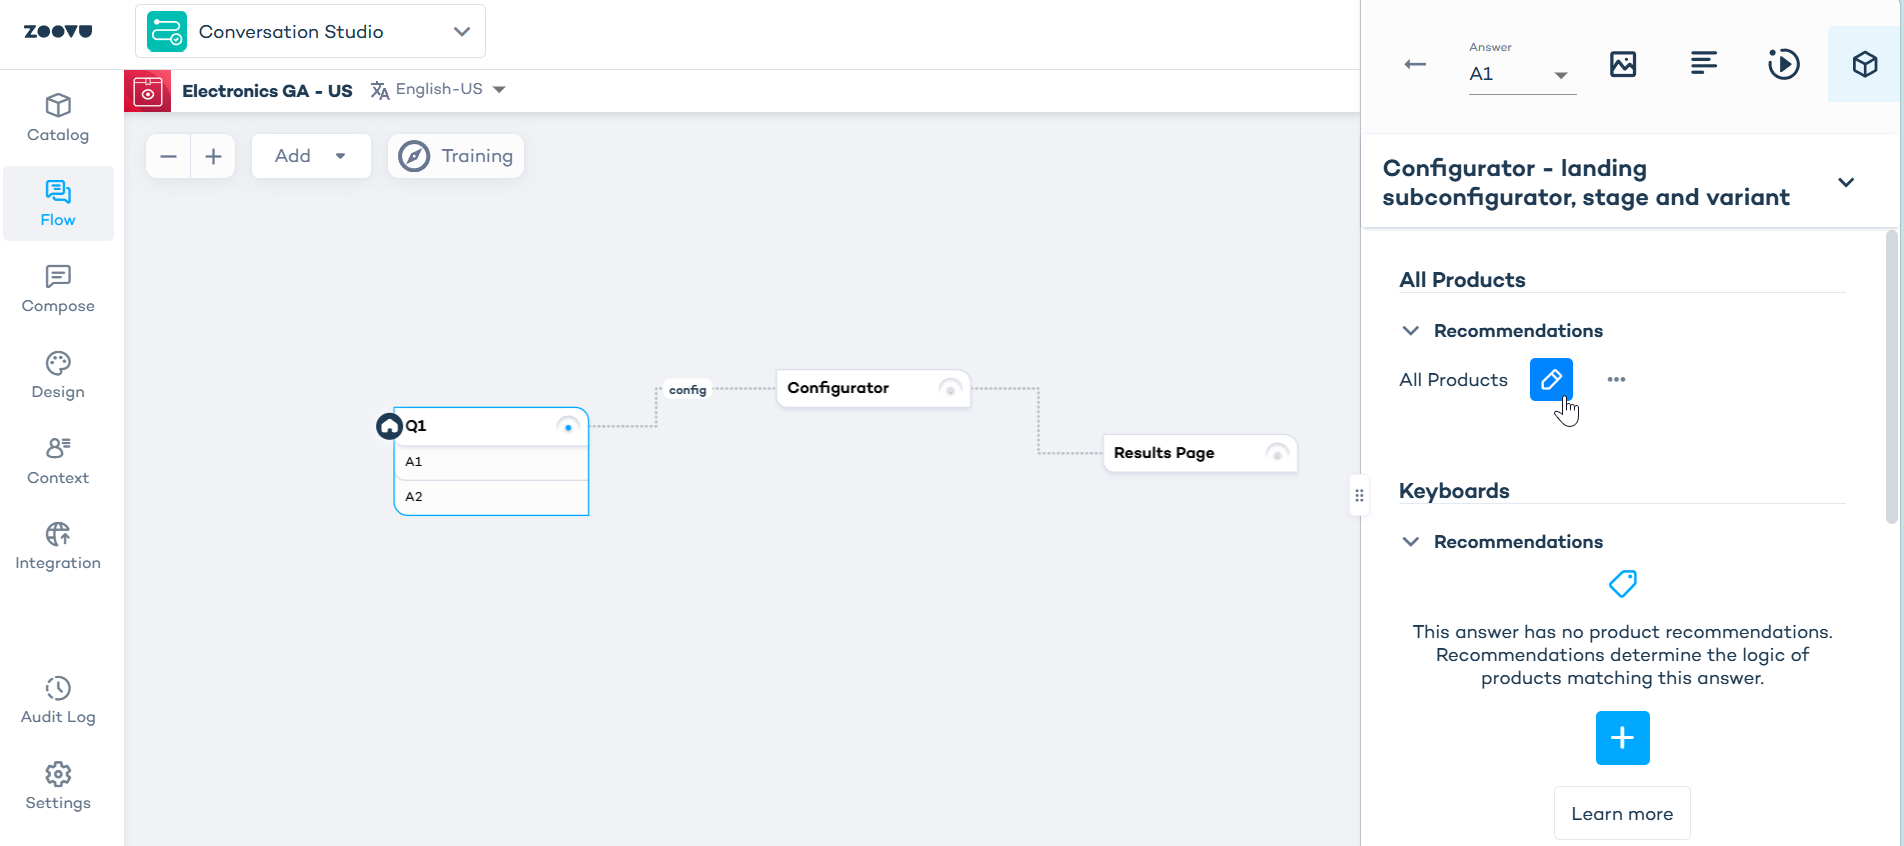This screenshot has height=846, width=1904.
Task: Click the Learn more button
Action: tap(1622, 814)
